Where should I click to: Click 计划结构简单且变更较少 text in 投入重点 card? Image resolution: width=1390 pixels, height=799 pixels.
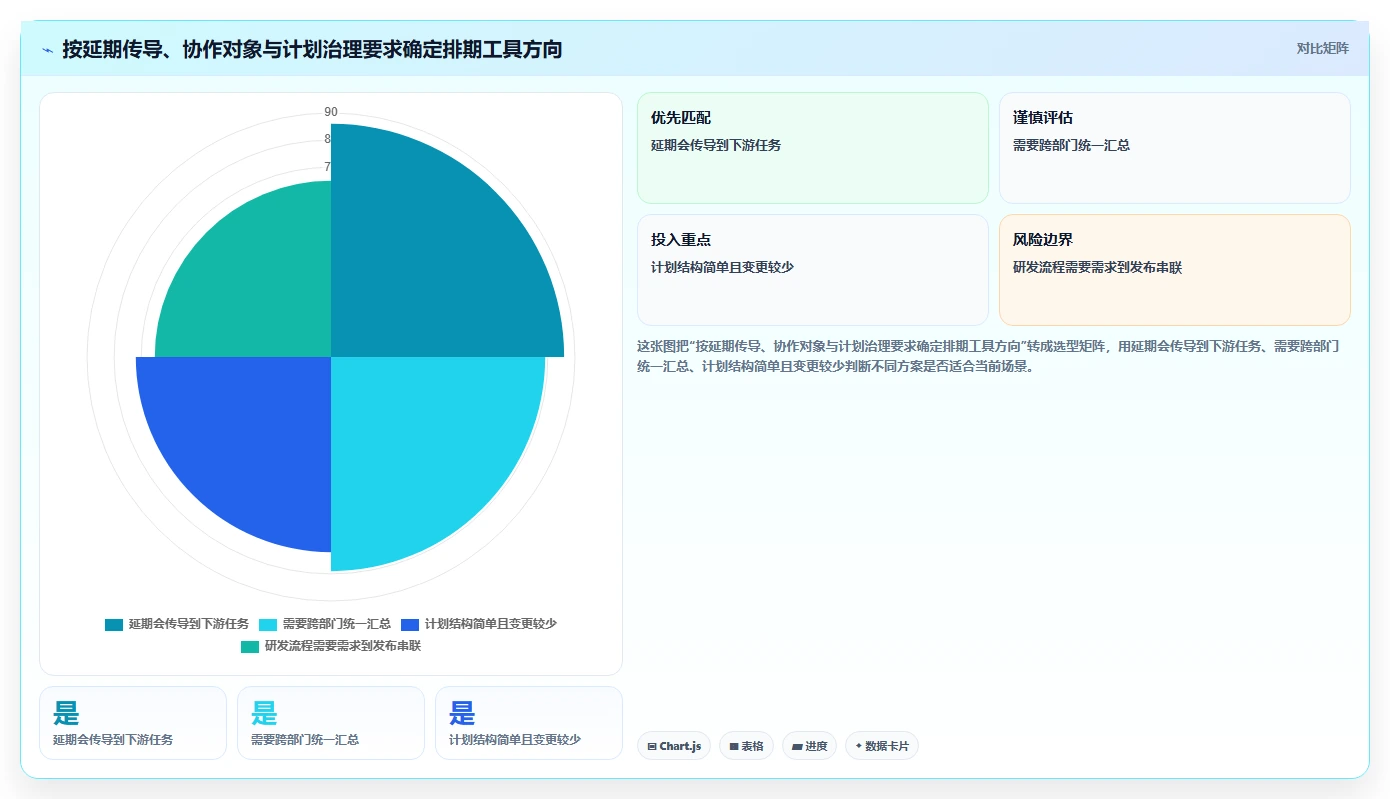click(722, 268)
